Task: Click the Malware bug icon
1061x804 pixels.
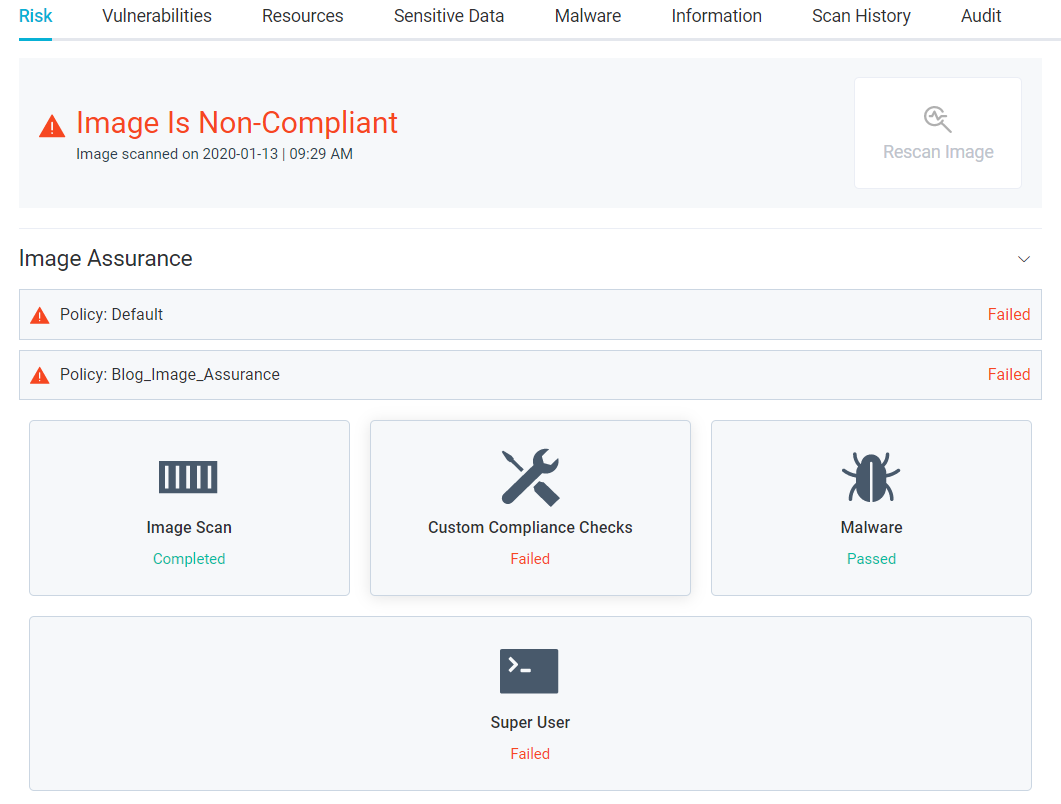Action: coord(871,477)
